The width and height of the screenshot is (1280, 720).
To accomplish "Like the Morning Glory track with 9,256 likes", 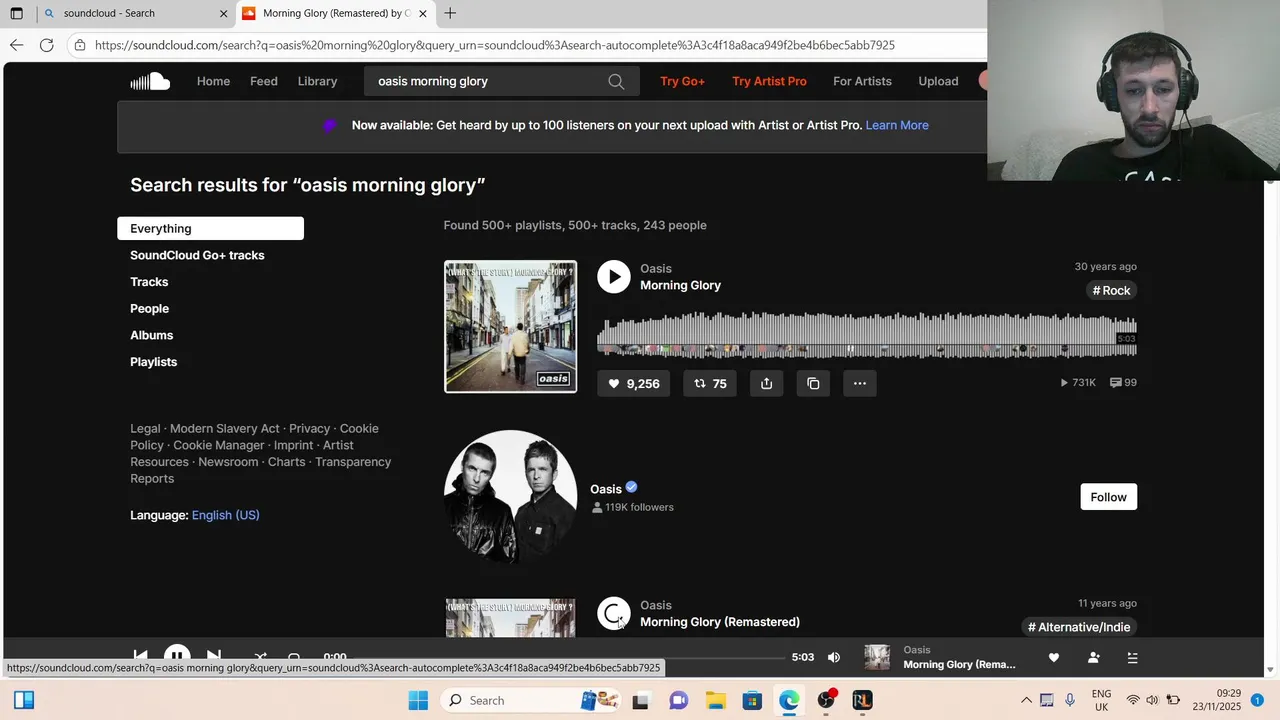I will click(634, 383).
